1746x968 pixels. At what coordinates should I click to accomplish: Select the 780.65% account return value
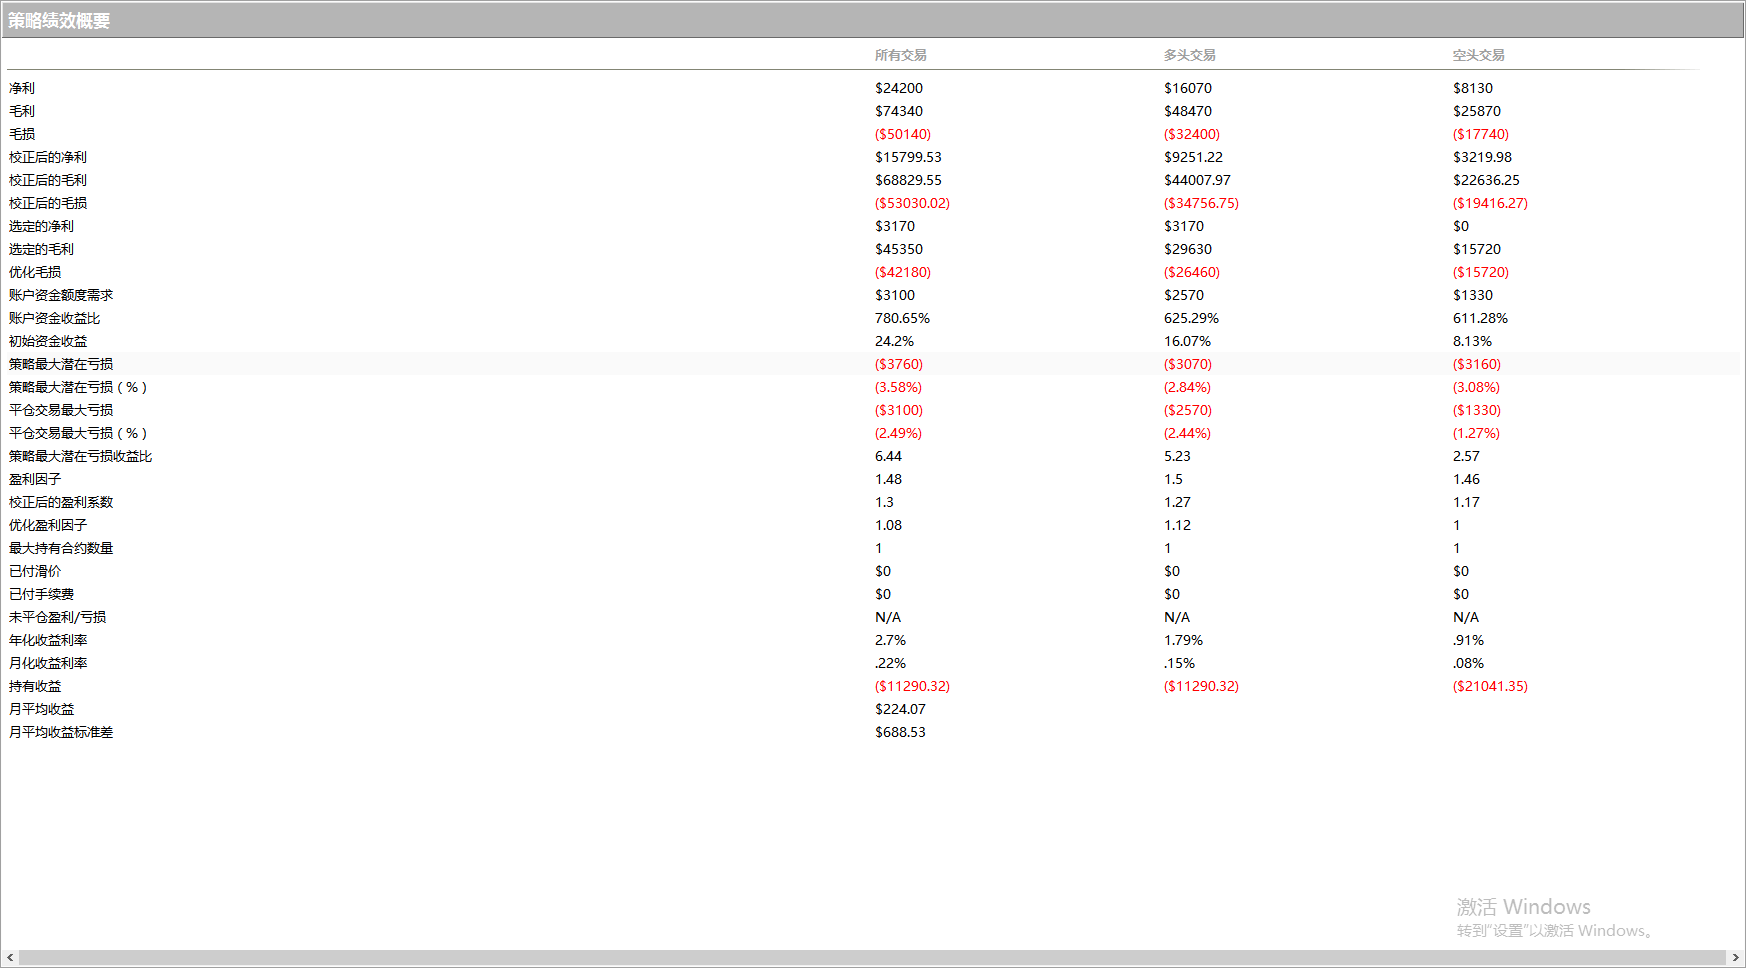coord(902,318)
